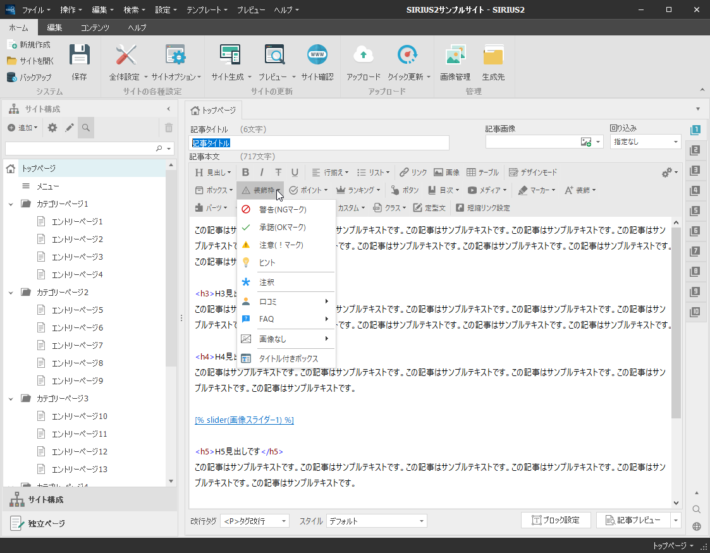Screen dimensions: 710x553
Task: Click the 記事タイトル input field
Action: tap(319, 143)
